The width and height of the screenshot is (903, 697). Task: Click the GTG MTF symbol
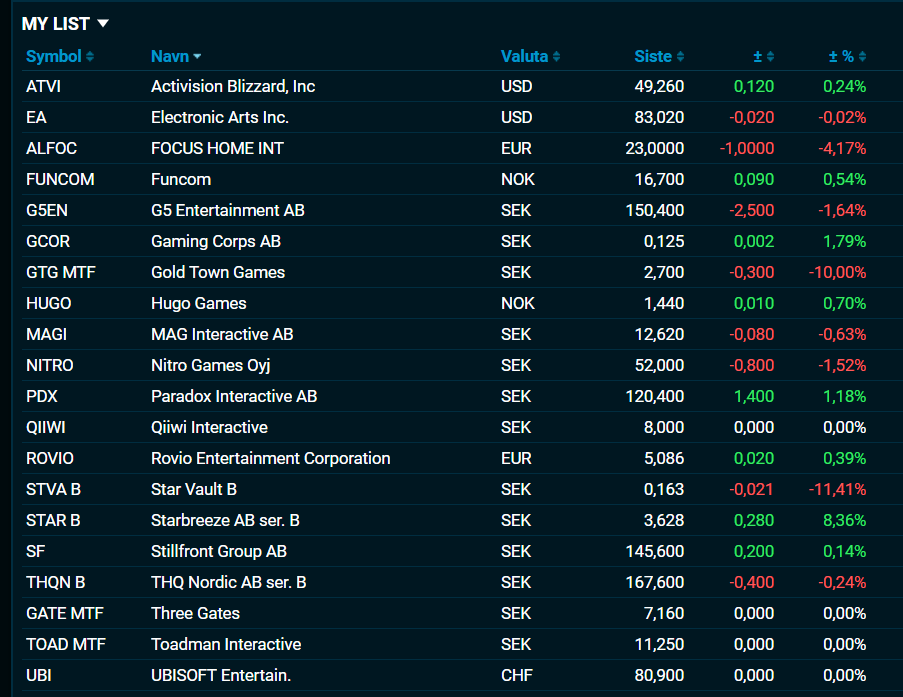tap(60, 272)
